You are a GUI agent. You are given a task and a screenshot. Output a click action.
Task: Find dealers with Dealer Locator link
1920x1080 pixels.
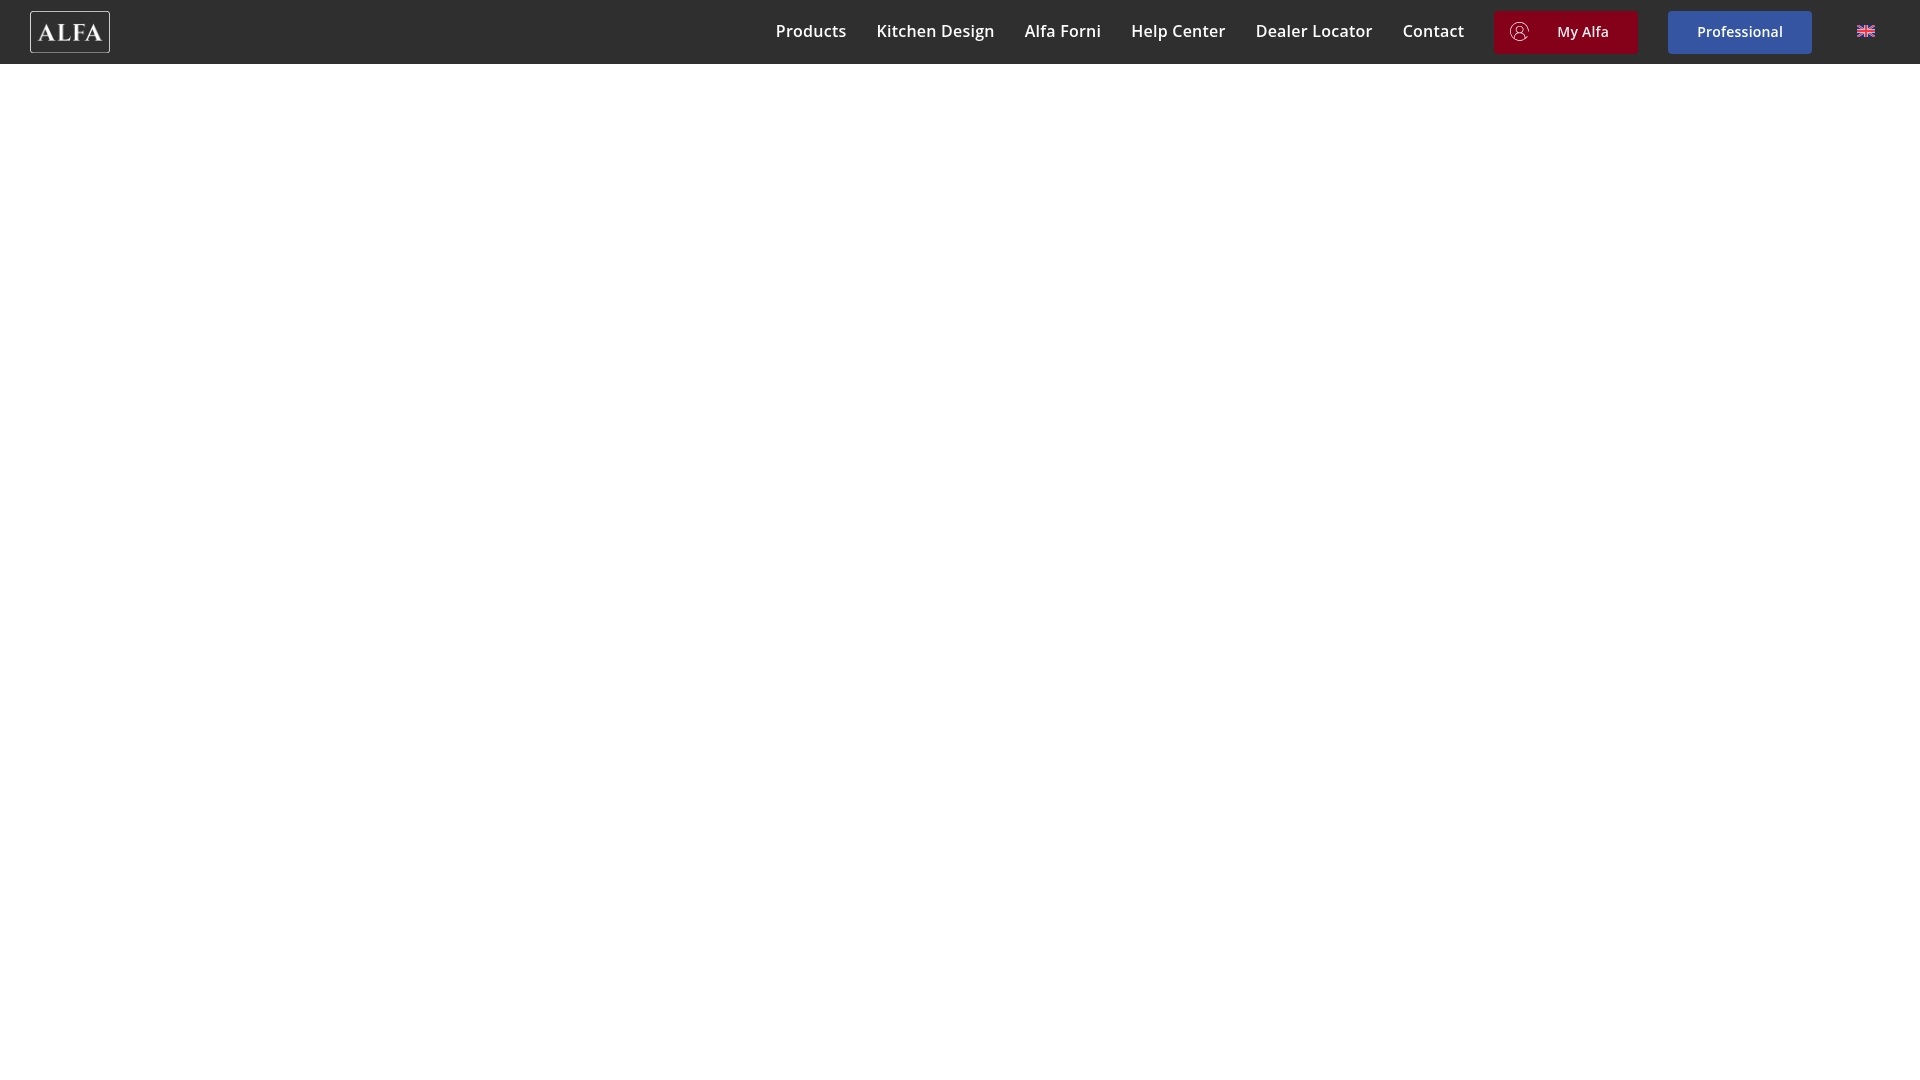1314,31
